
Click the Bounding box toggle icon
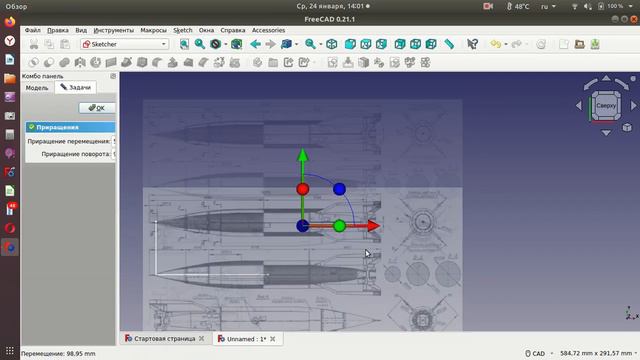236,44
